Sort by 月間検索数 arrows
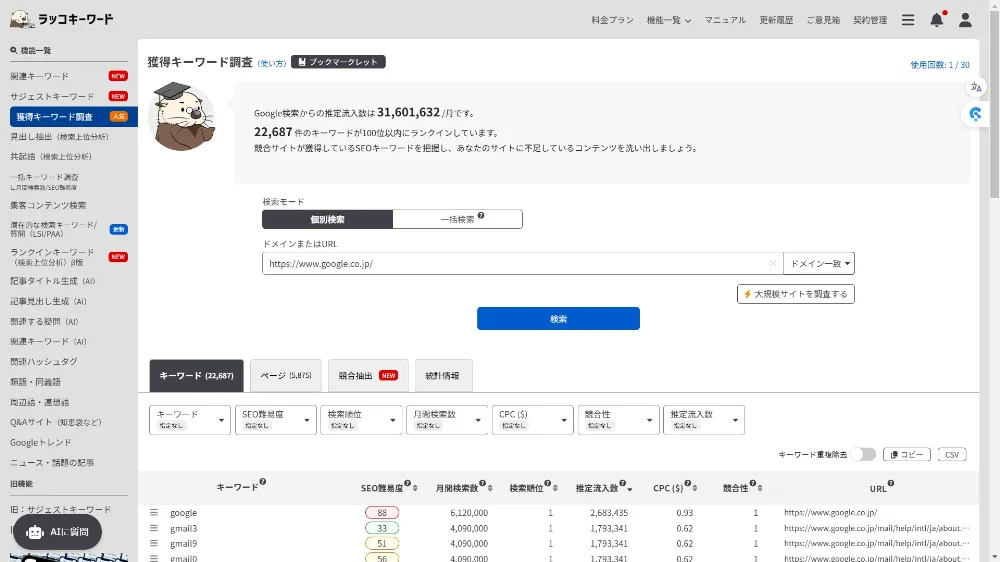 tap(490, 489)
